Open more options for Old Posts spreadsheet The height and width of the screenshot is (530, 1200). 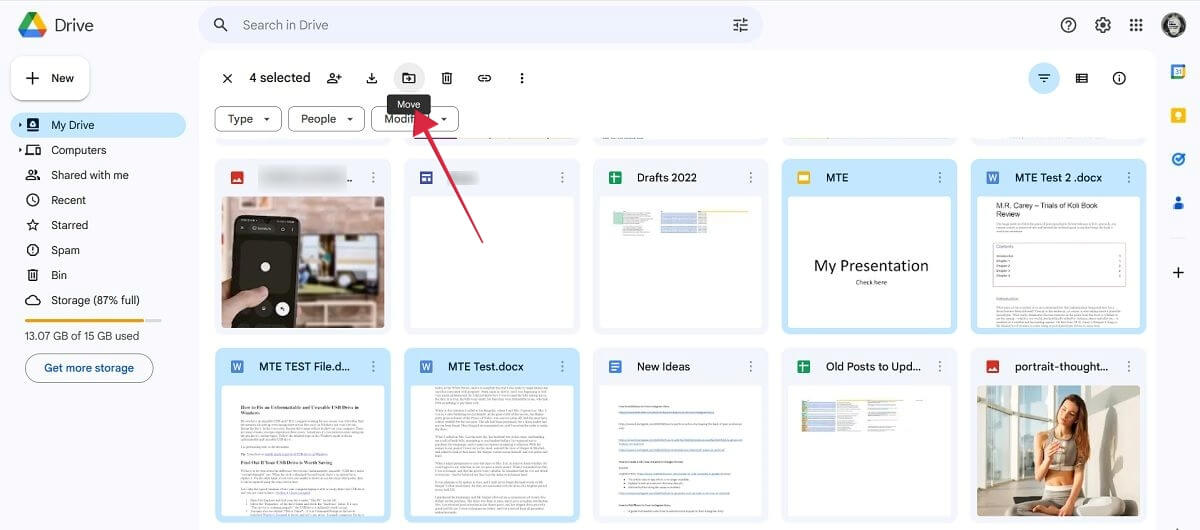(939, 366)
